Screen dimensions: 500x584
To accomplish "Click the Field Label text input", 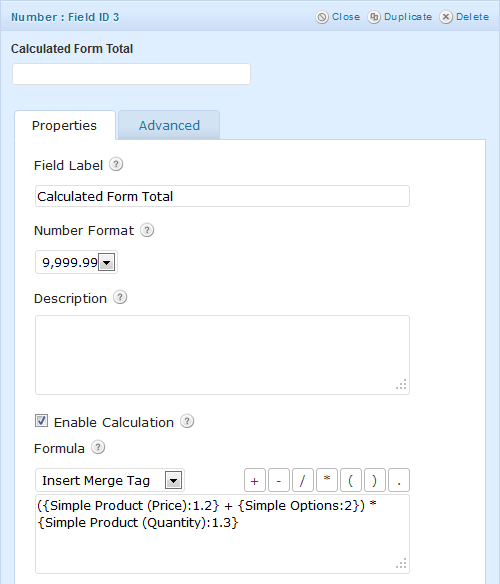I will coord(222,196).
